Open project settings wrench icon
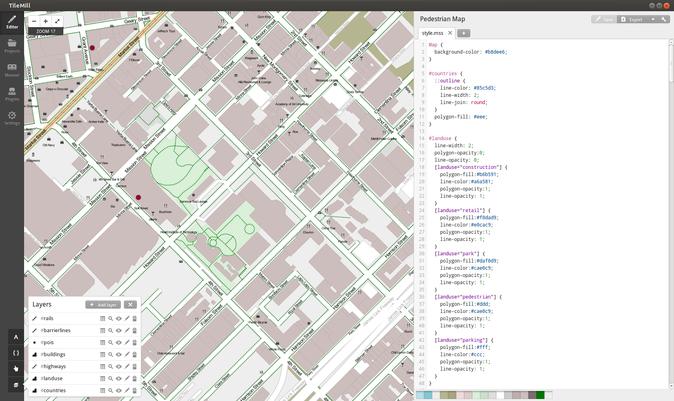The image size is (674, 401). (664, 19)
